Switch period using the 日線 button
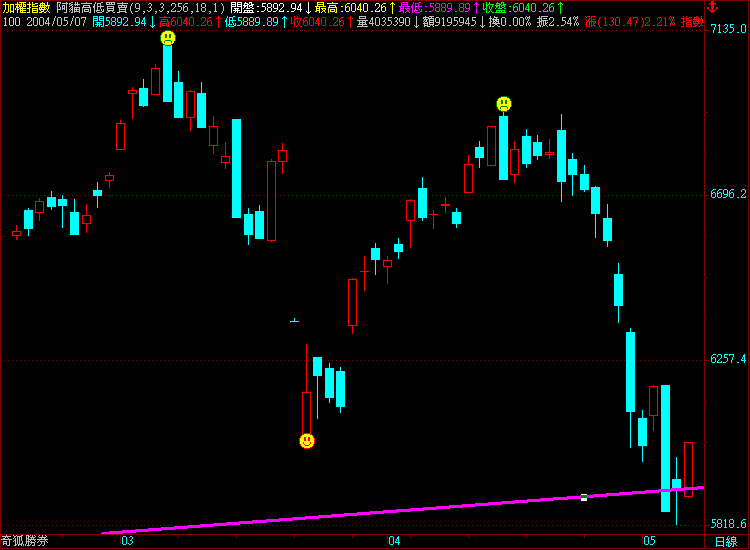The image size is (750, 550). click(726, 541)
